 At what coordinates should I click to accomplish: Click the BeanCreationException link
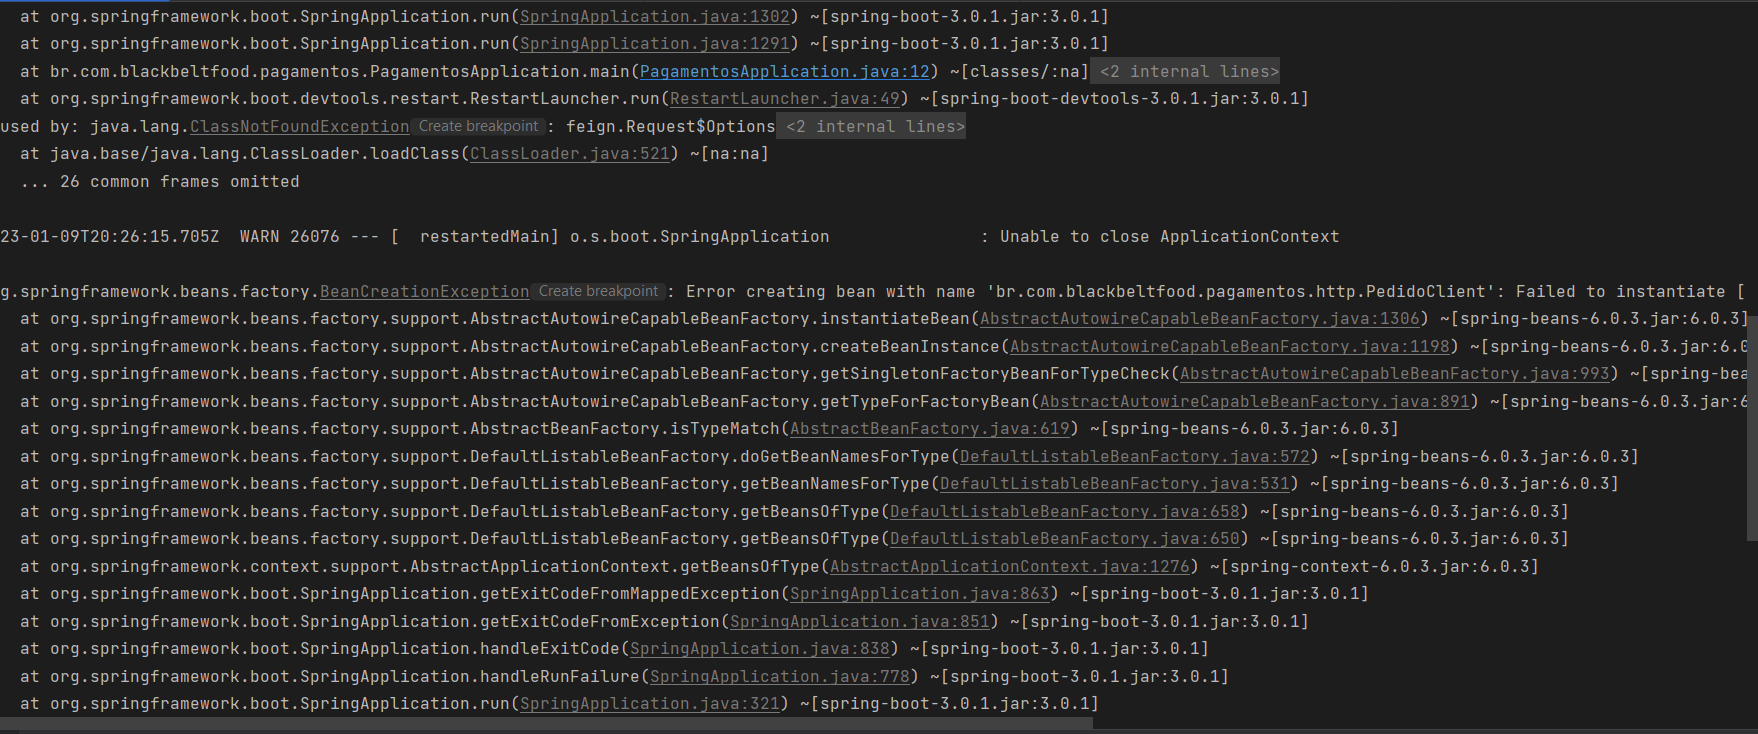pos(424,292)
